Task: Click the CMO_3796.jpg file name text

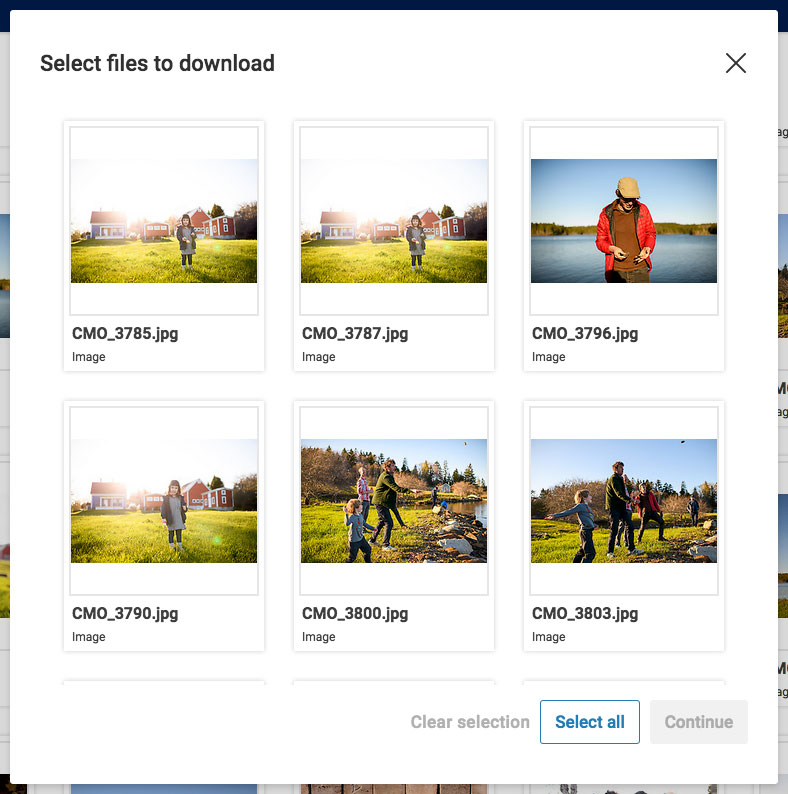Action: point(585,333)
